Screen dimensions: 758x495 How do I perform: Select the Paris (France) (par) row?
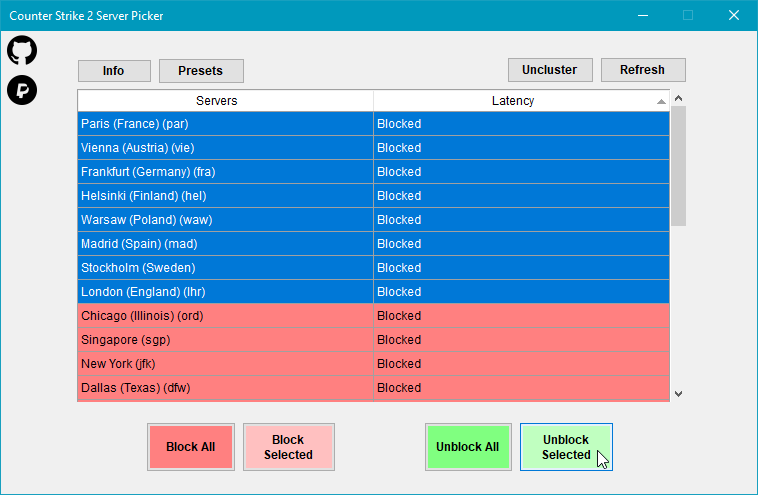coord(374,124)
